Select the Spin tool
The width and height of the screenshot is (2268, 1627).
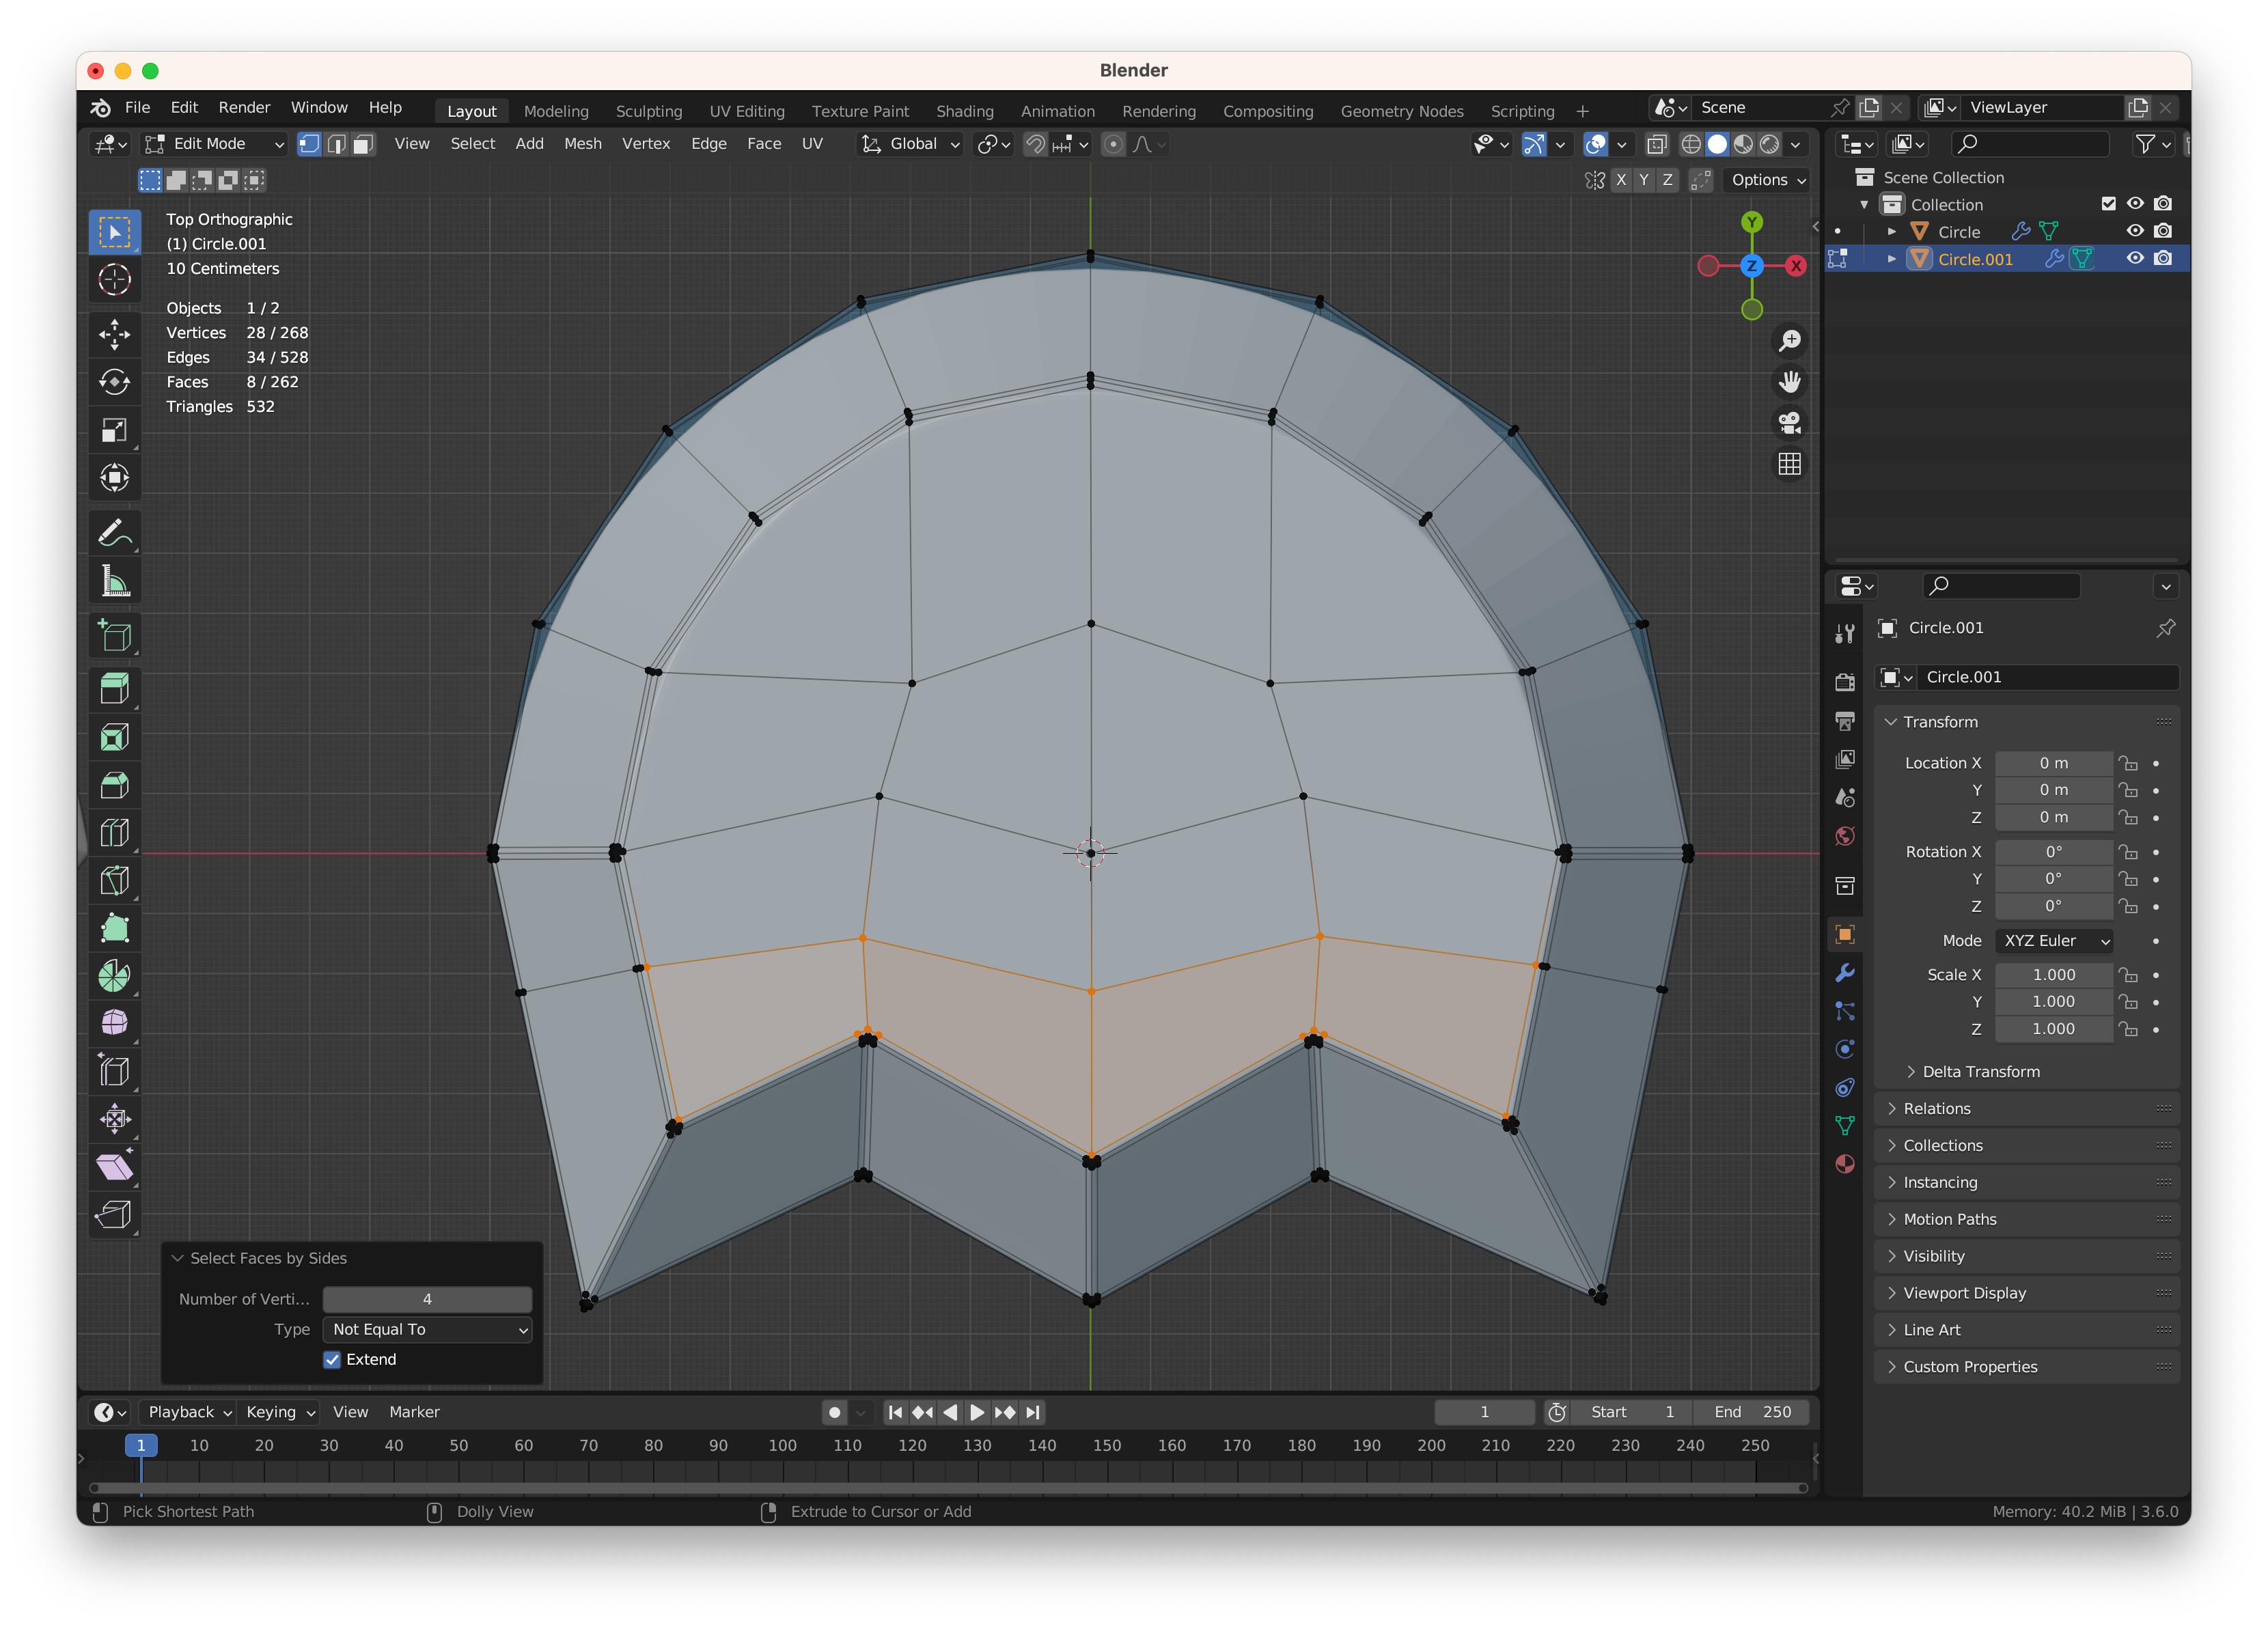click(x=114, y=976)
